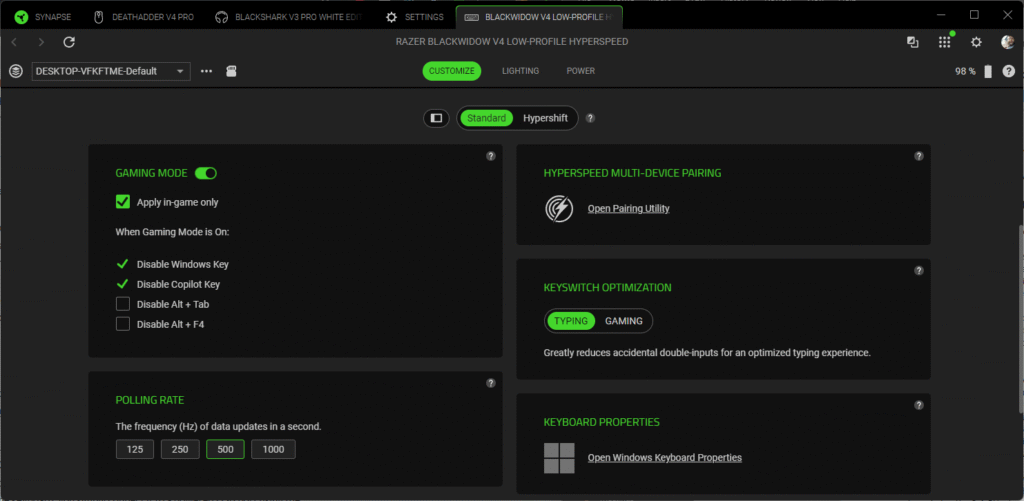Screen dimensions: 1024x501
Task: Switch to the SETTINGS tab
Action: click(x=415, y=17)
